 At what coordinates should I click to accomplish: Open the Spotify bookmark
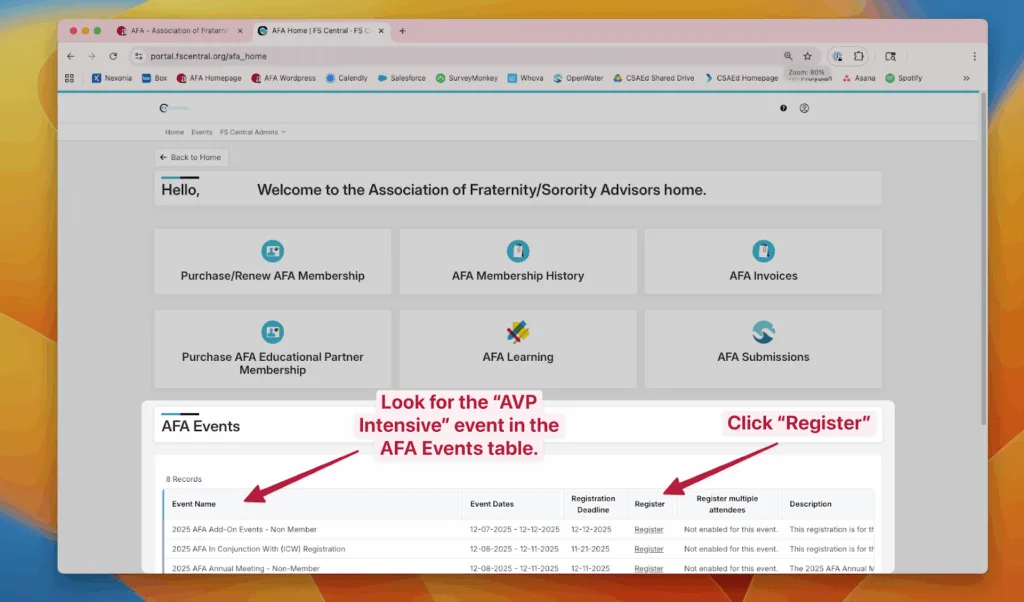pyautogui.click(x=904, y=78)
